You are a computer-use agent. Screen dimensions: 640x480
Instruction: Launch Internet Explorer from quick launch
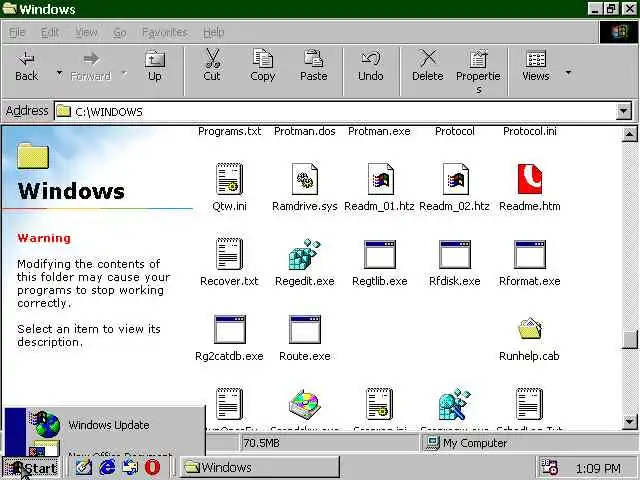pos(107,467)
